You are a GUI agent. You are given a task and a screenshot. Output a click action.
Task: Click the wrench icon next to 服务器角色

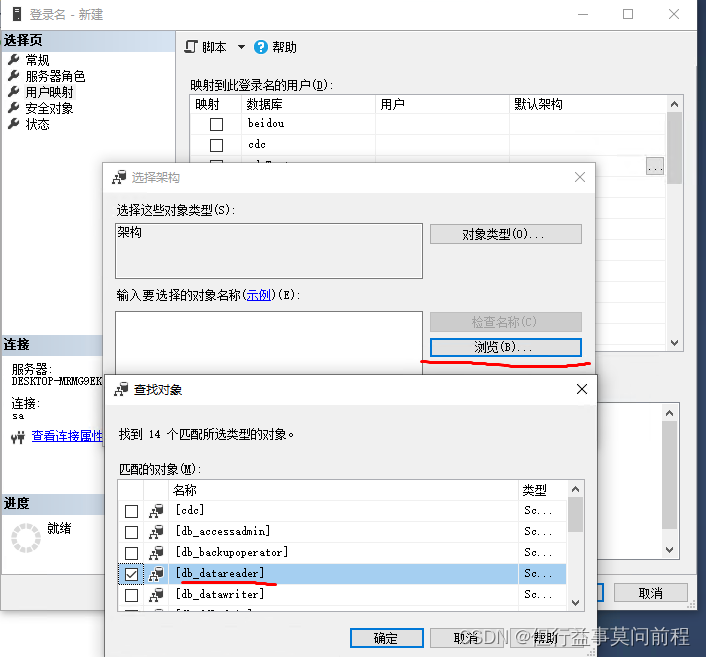[x=14, y=76]
